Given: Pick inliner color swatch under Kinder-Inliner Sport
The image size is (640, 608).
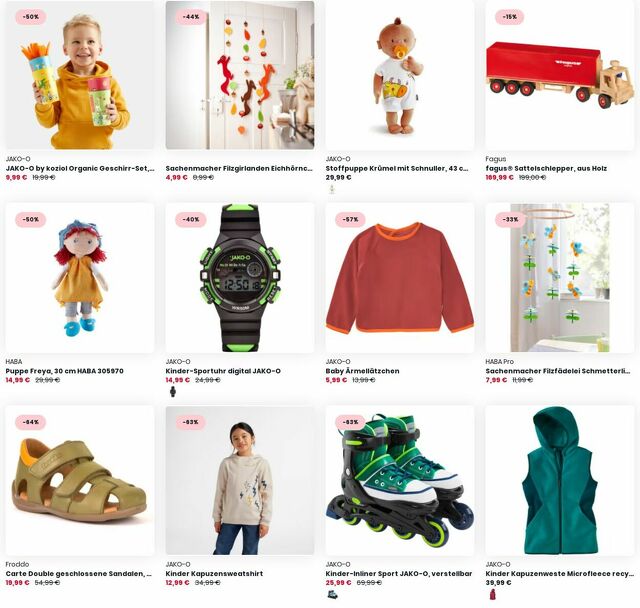Looking at the screenshot, I should click(333, 595).
